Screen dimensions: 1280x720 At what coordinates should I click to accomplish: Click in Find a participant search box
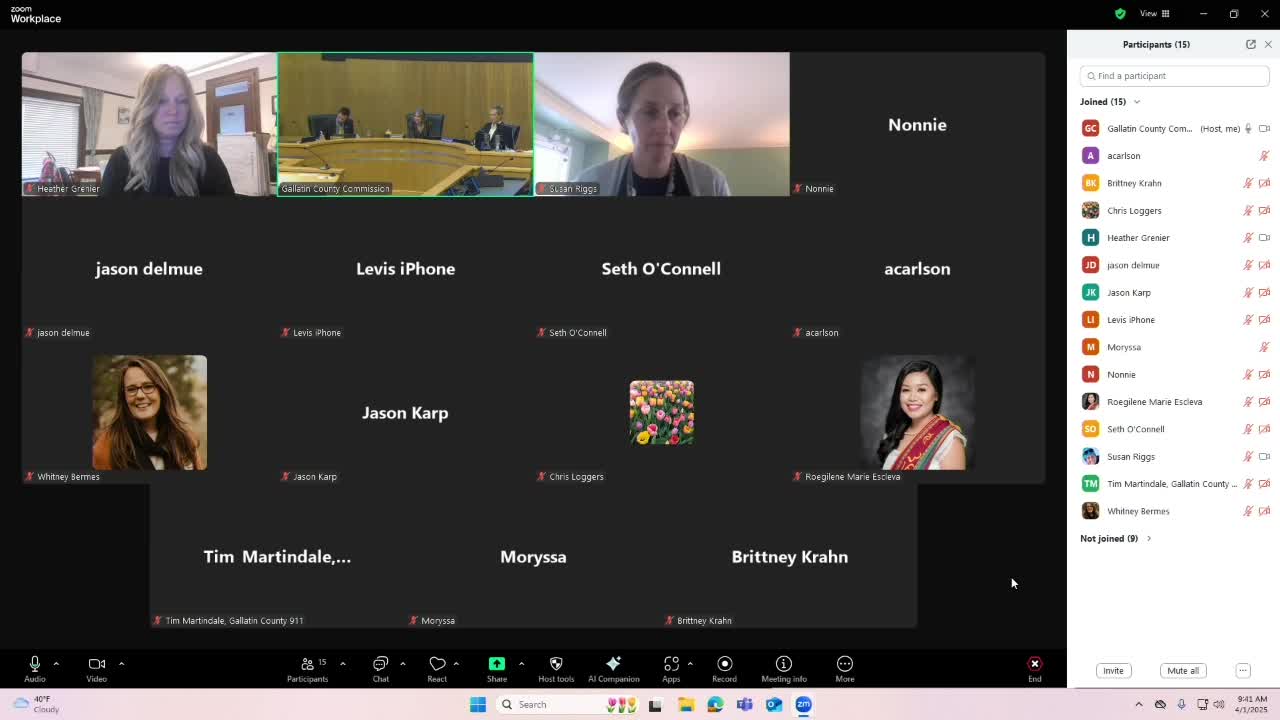(x=1174, y=76)
